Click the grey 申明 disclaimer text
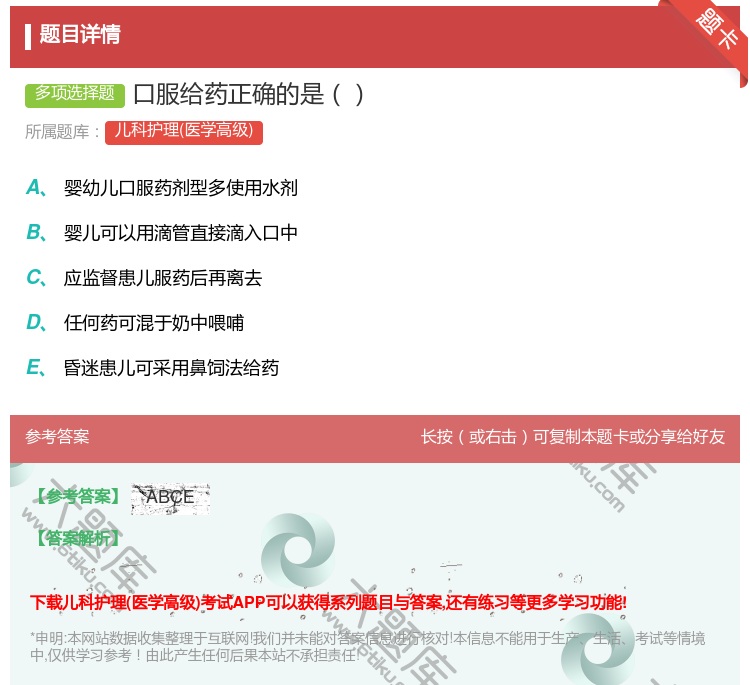The image size is (750, 685). coord(367,646)
